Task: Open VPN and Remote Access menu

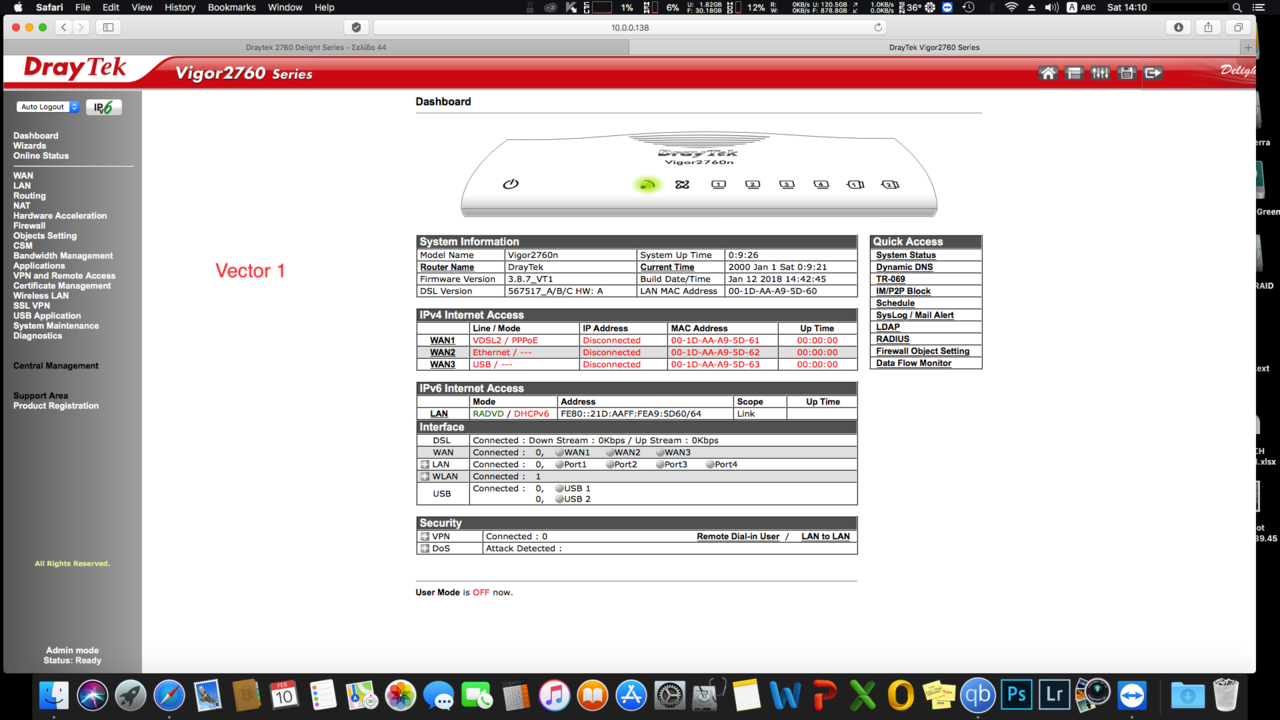Action: click(x=64, y=276)
